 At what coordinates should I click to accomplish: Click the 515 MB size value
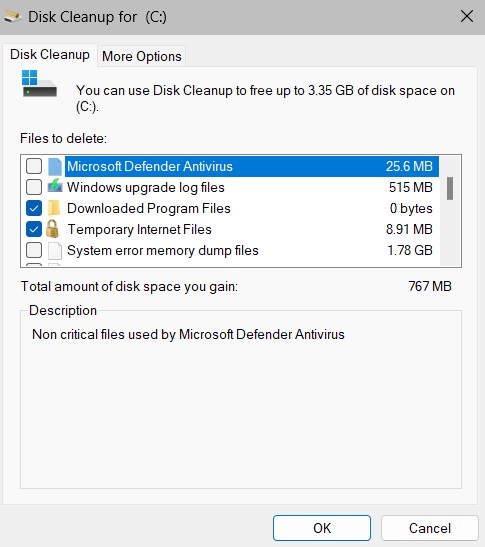(x=411, y=187)
